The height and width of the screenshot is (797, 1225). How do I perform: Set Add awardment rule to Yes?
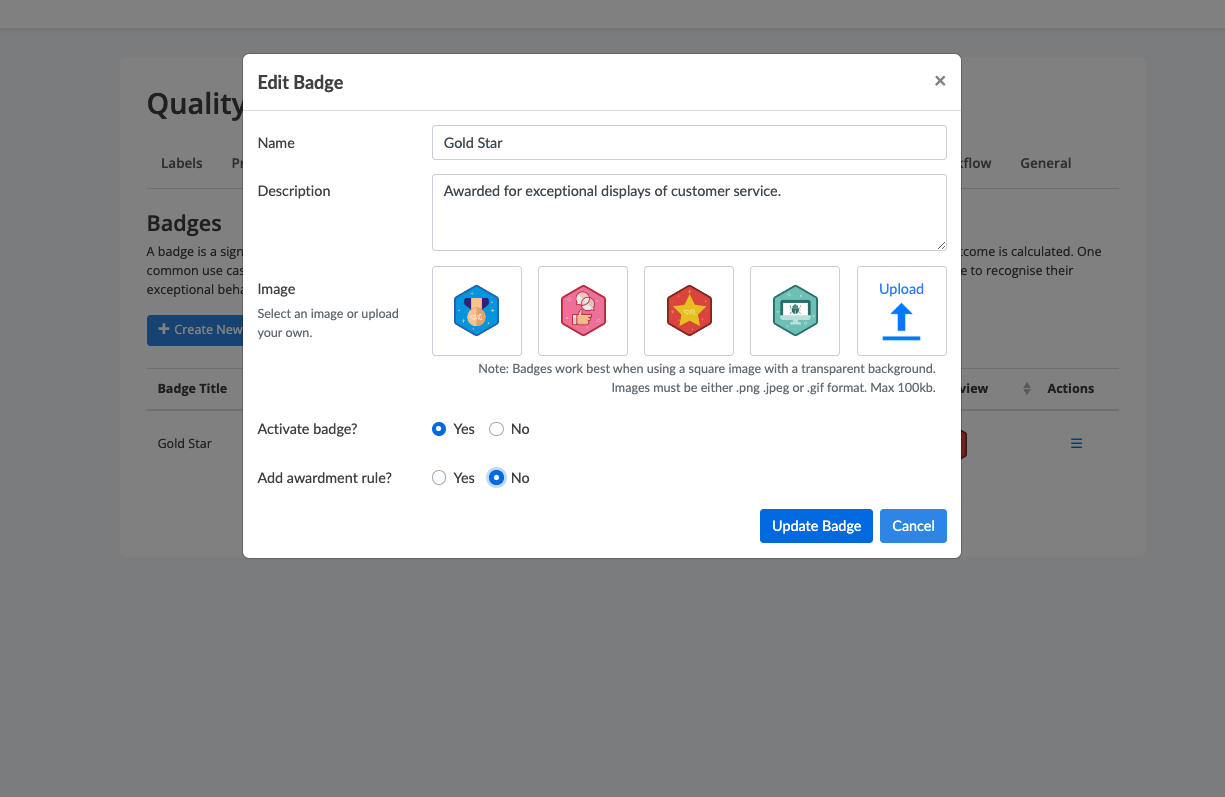[x=439, y=478]
